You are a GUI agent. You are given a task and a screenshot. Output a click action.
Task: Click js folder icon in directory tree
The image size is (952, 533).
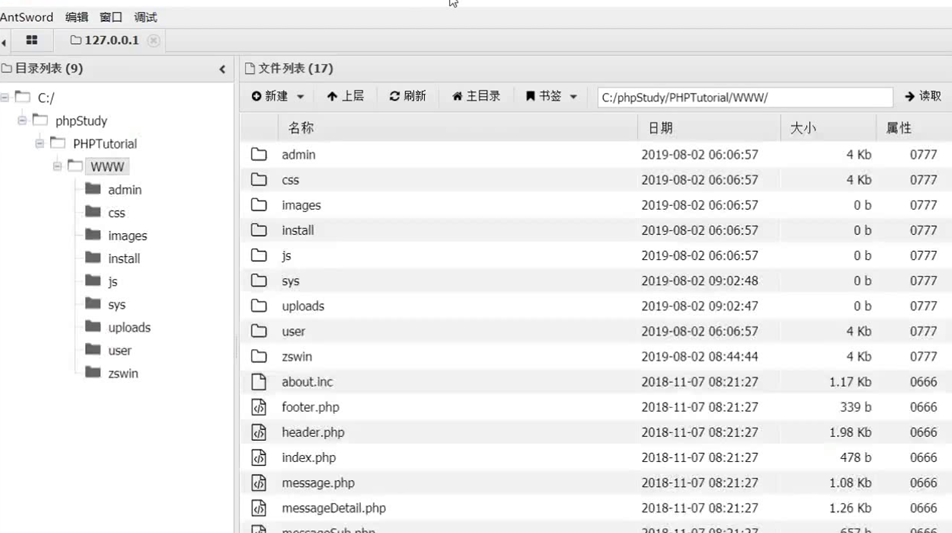(93, 280)
